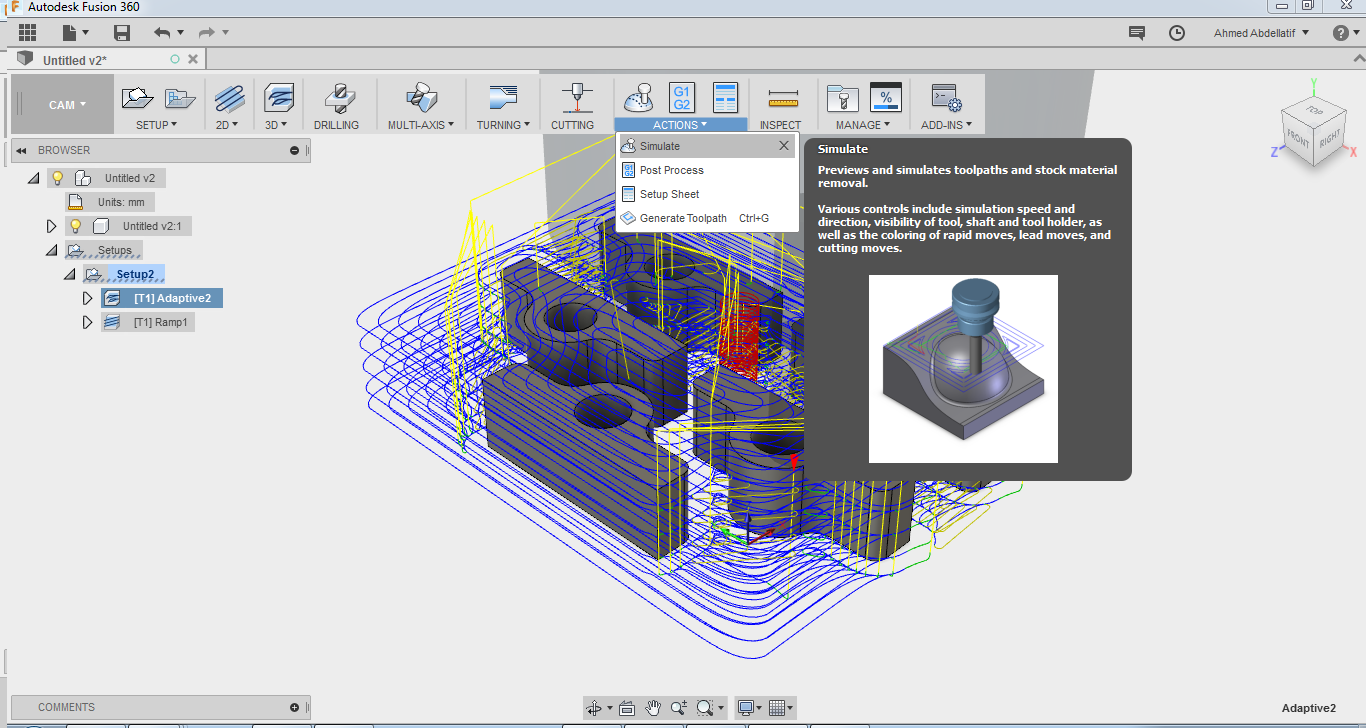Expand the MANAGE menu
The image size is (1366, 728).
pyautogui.click(x=863, y=125)
